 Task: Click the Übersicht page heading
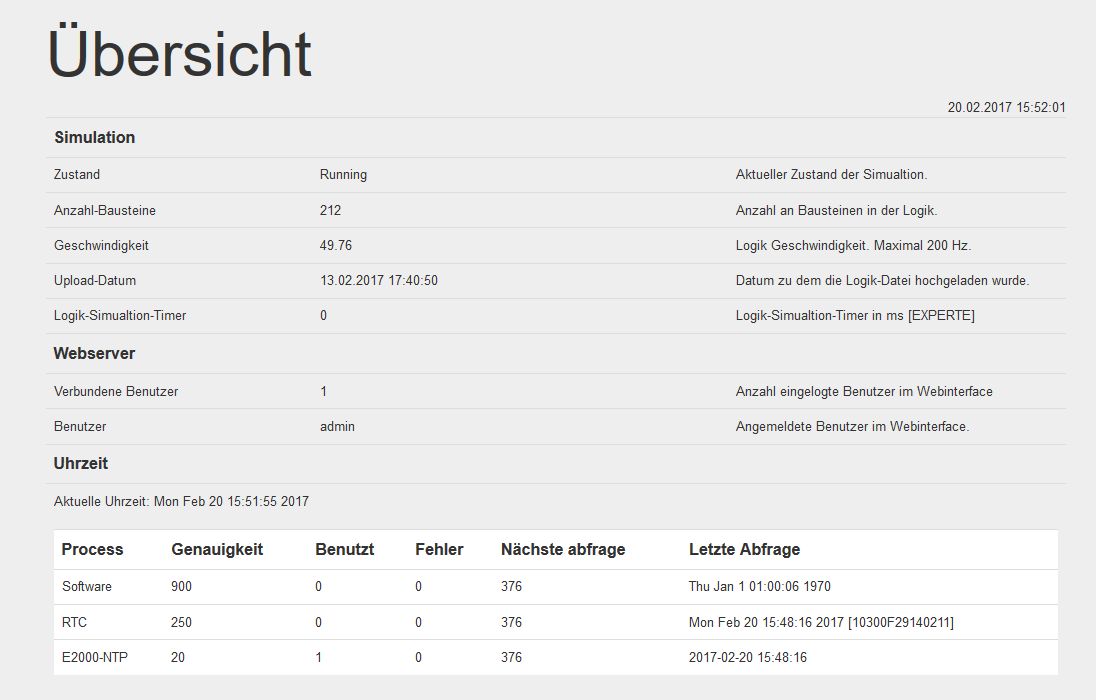tap(180, 54)
